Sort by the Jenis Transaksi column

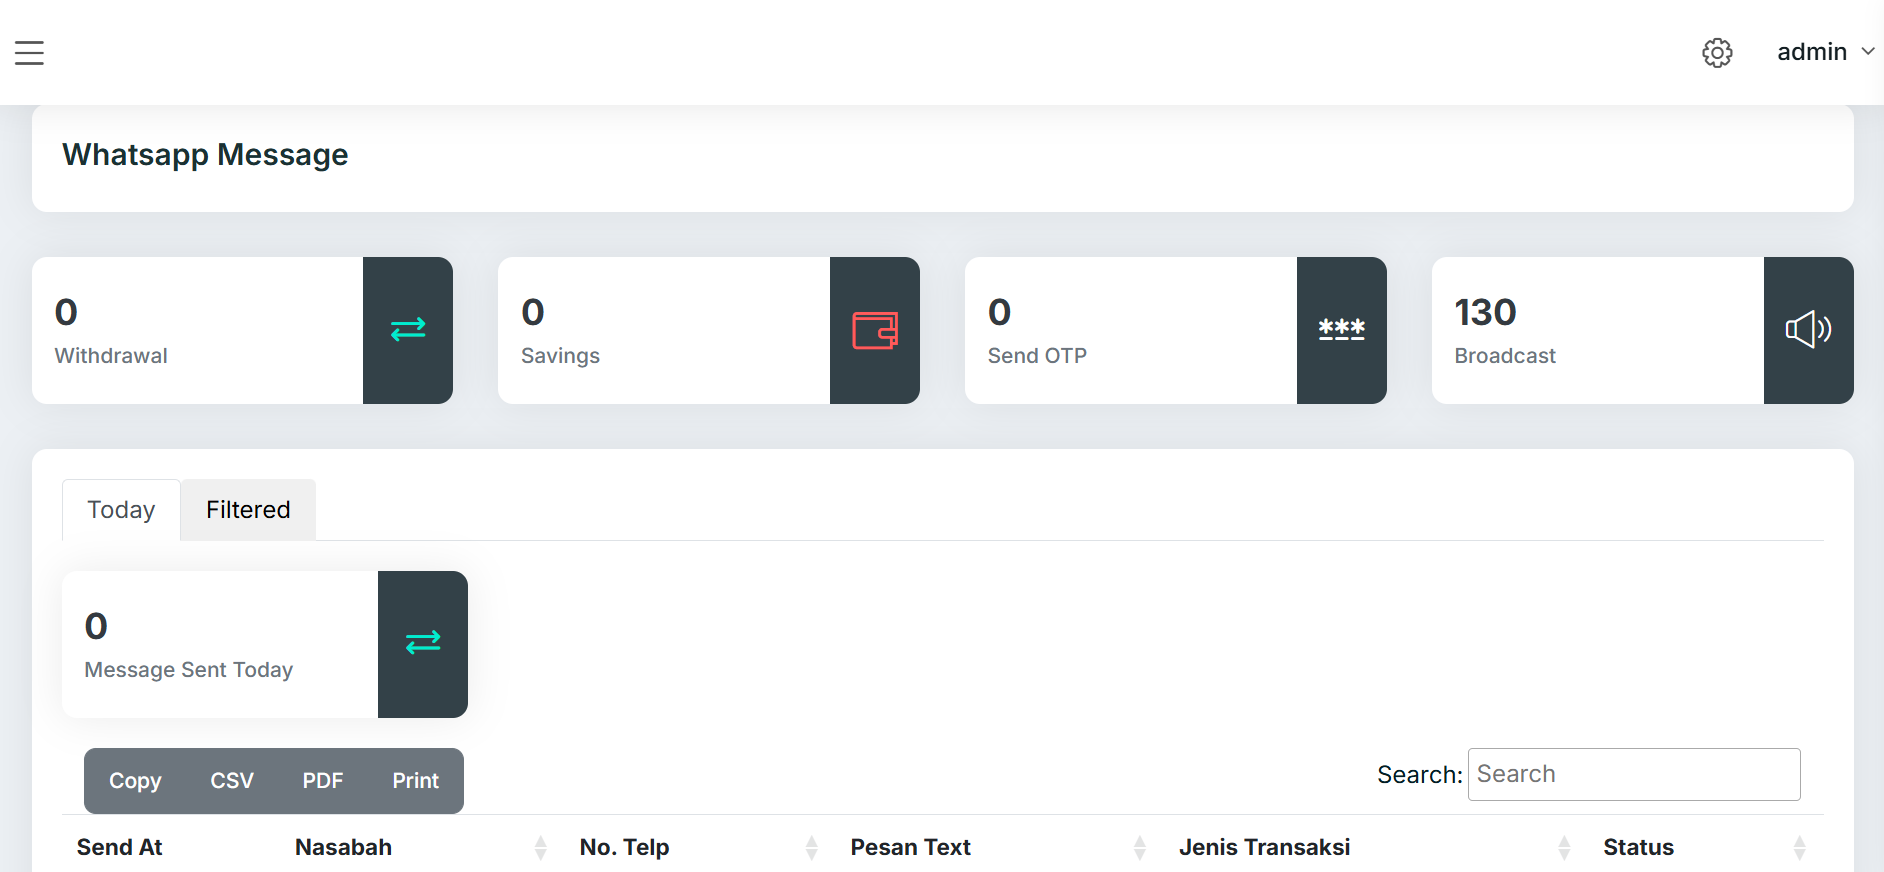click(1264, 847)
